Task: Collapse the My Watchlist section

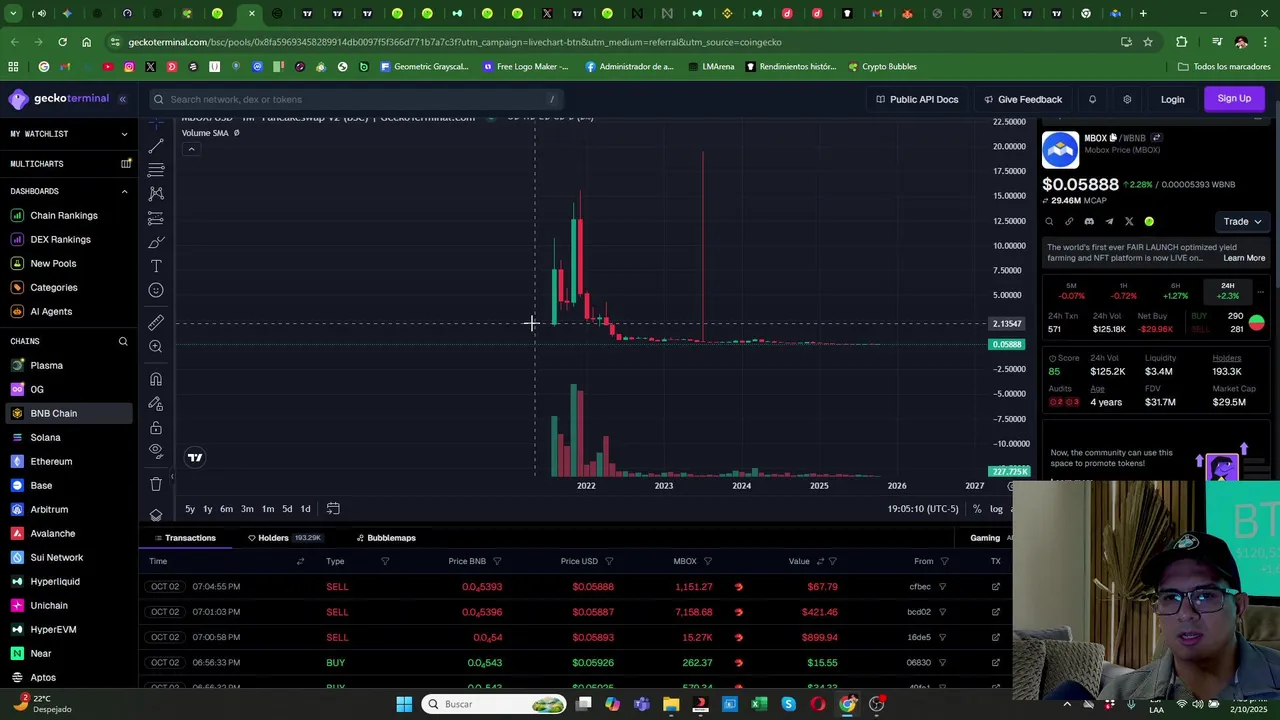Action: 124,134
